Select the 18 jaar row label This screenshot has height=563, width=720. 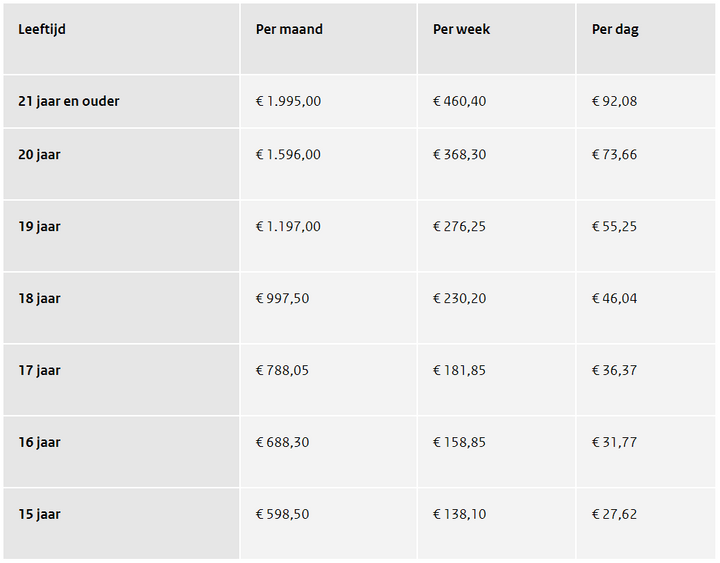click(x=39, y=298)
